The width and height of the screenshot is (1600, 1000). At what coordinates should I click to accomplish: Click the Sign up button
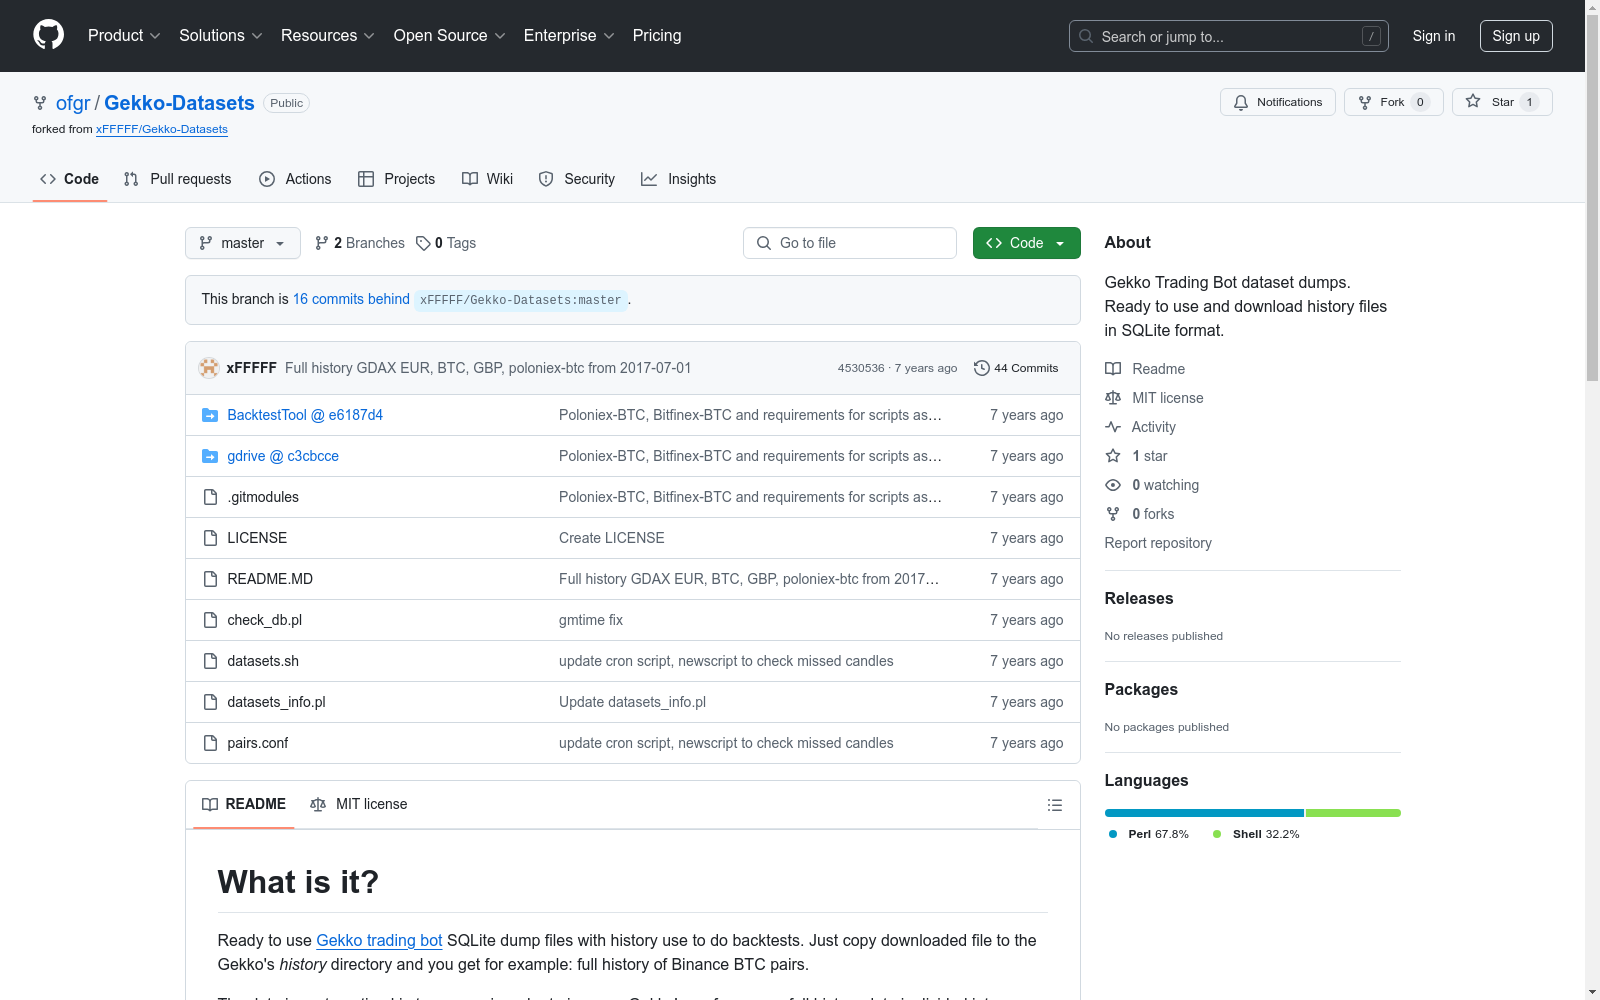click(x=1516, y=36)
